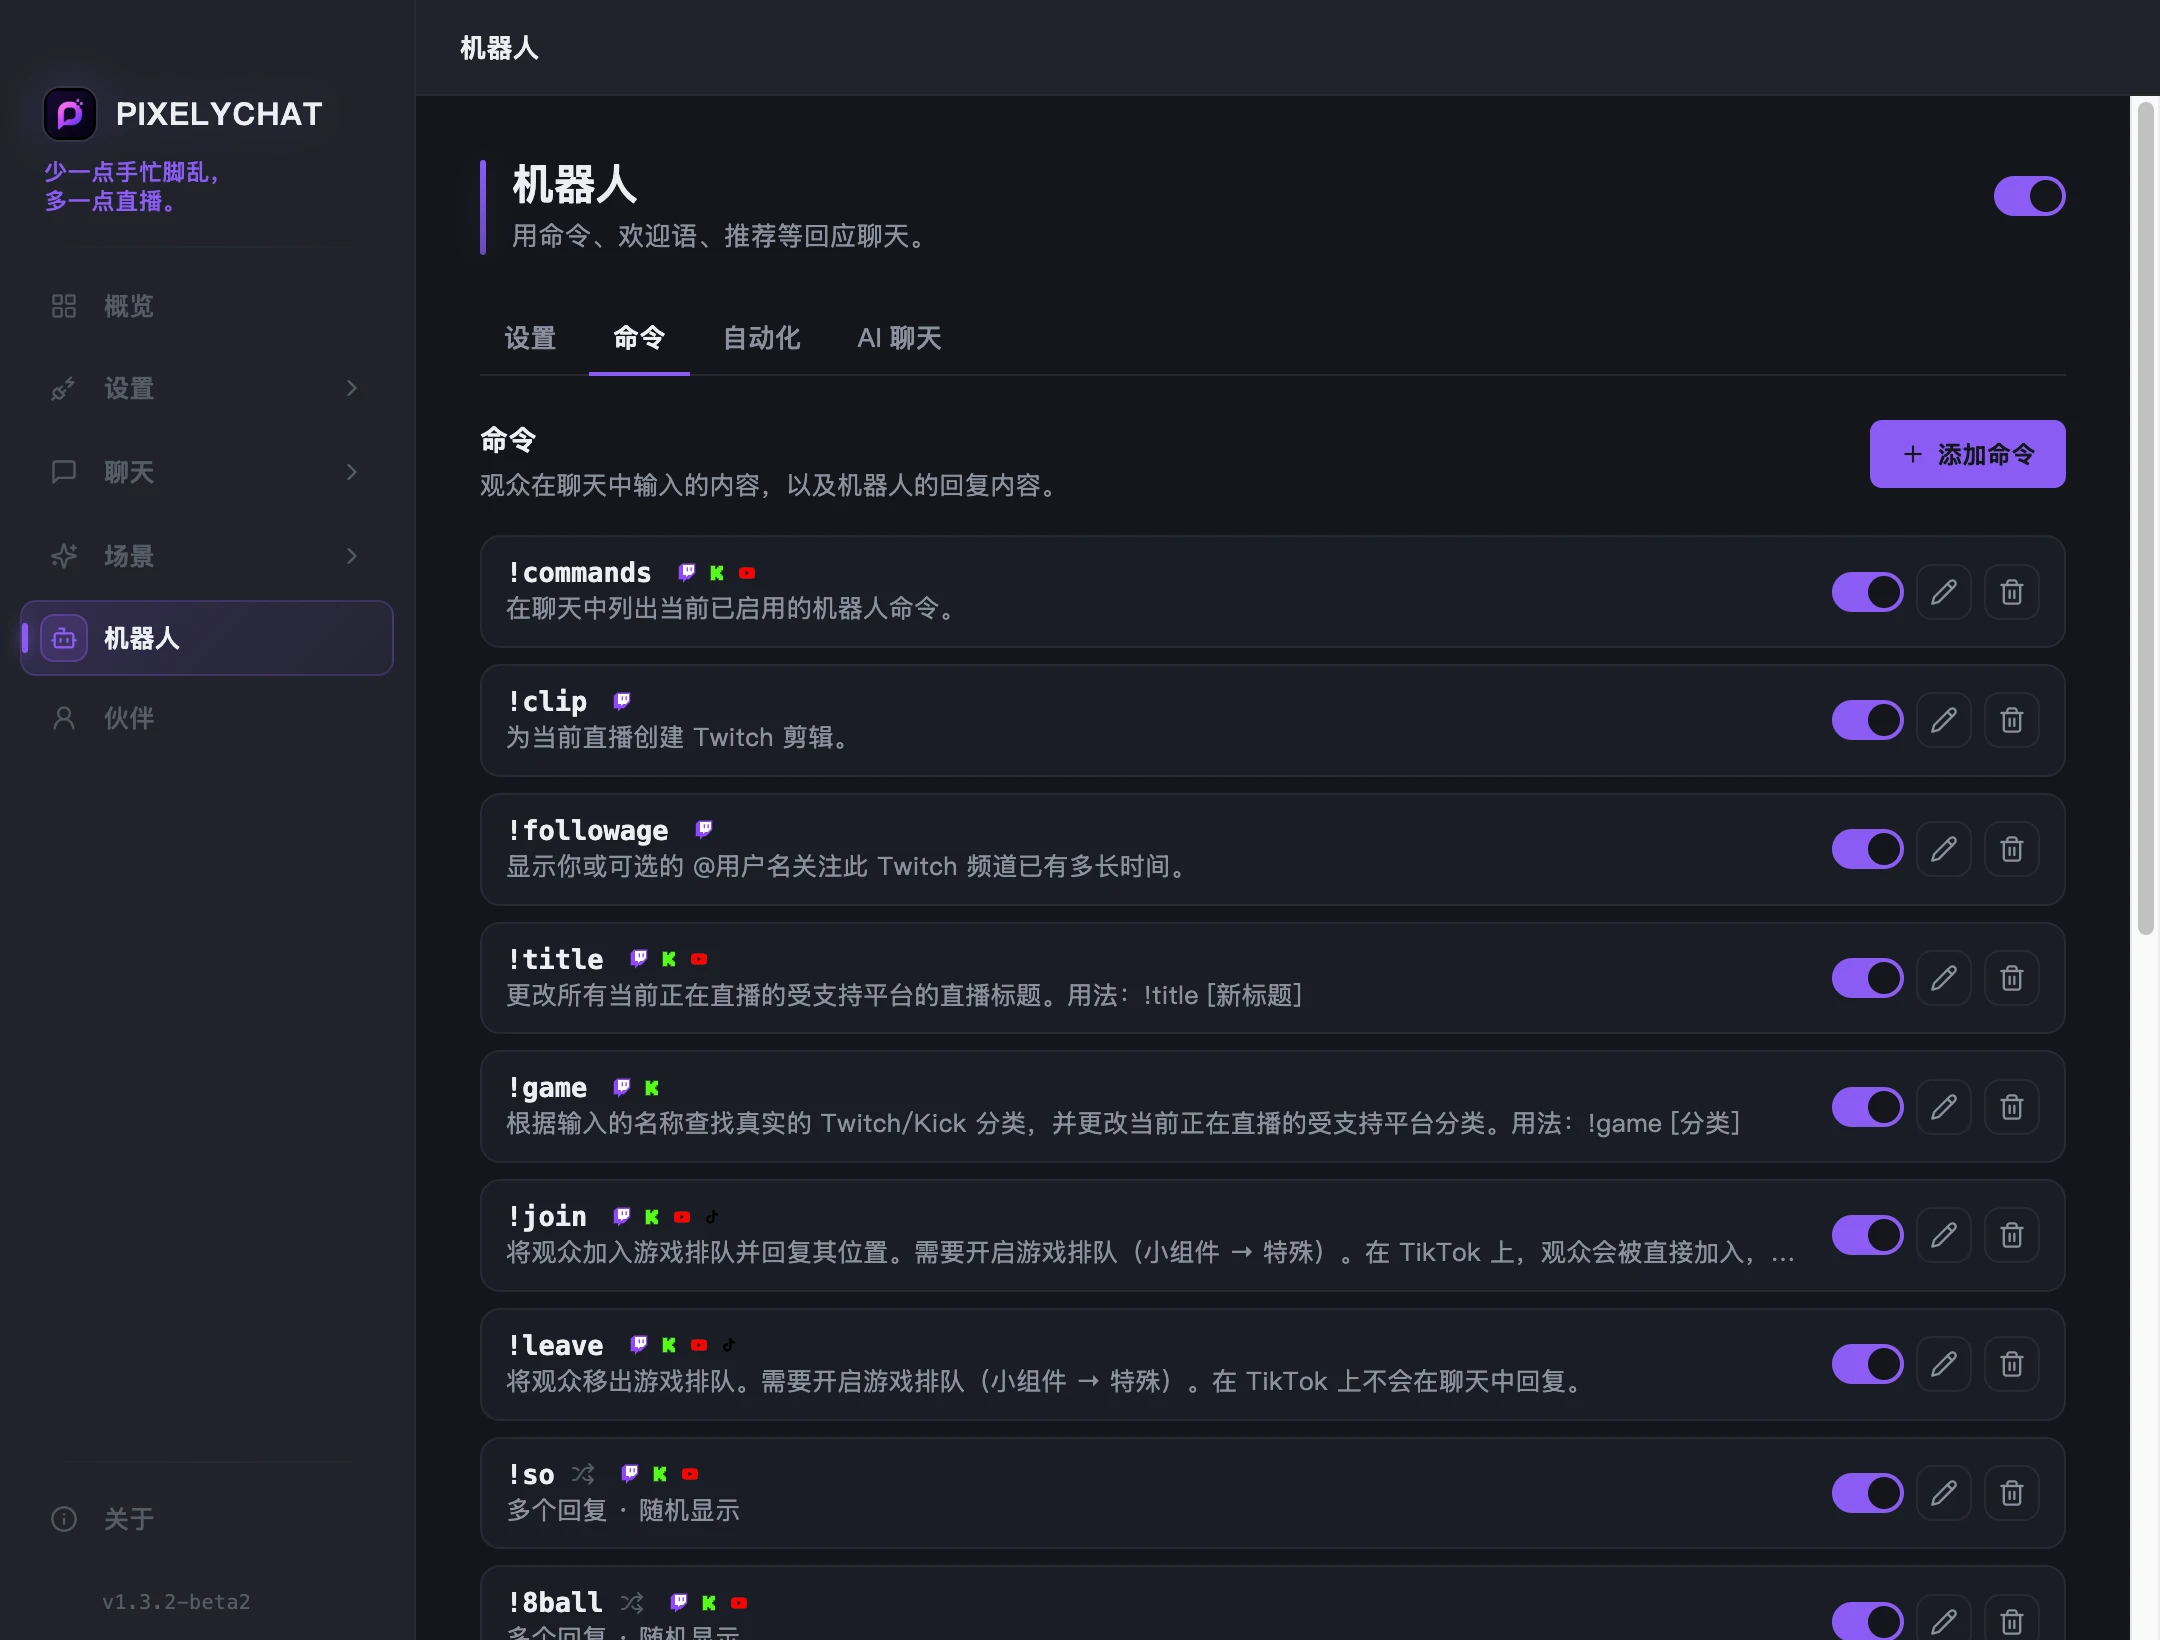Expand the 设置 sidebar section chevron
This screenshot has height=1640, width=2160.
click(x=352, y=388)
